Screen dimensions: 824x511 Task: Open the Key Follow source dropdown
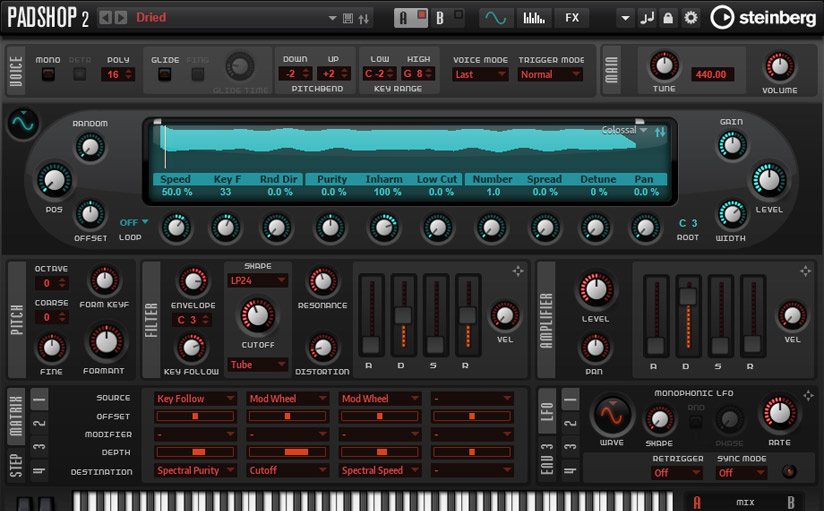(195, 398)
